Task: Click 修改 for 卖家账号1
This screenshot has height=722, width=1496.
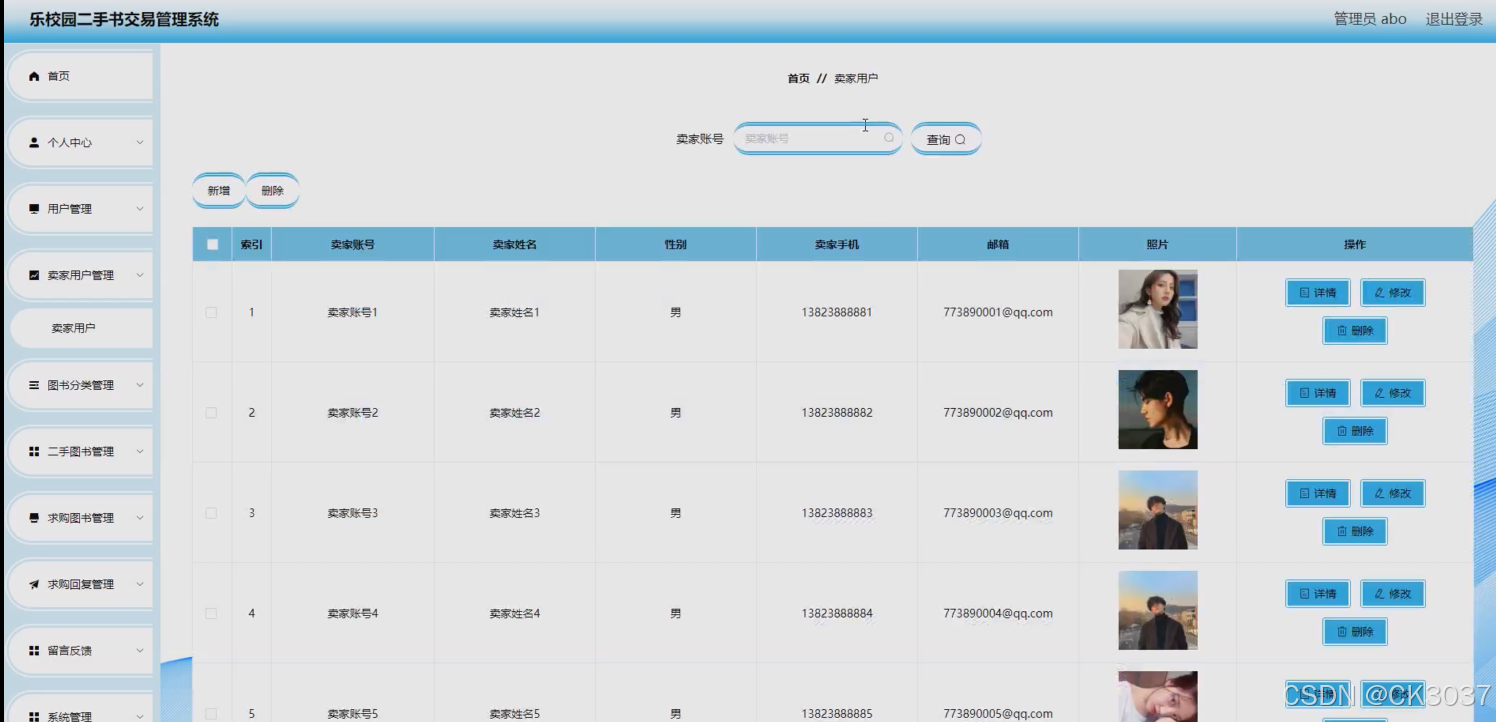Action: (x=1393, y=293)
